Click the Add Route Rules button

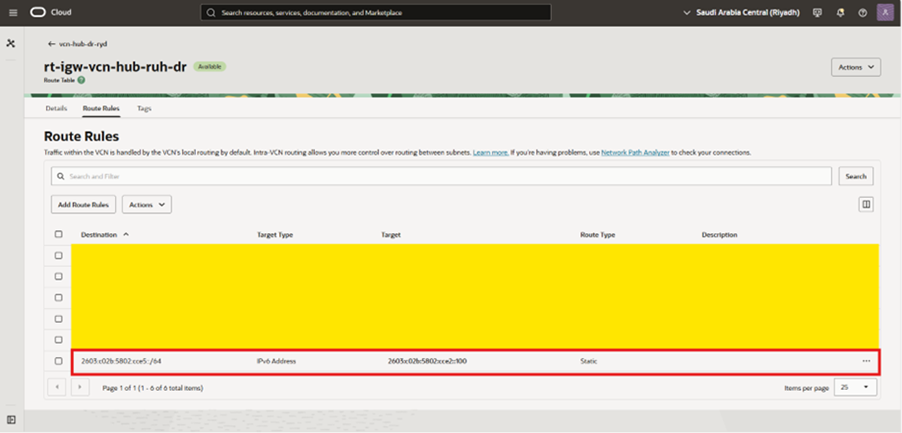(x=84, y=204)
